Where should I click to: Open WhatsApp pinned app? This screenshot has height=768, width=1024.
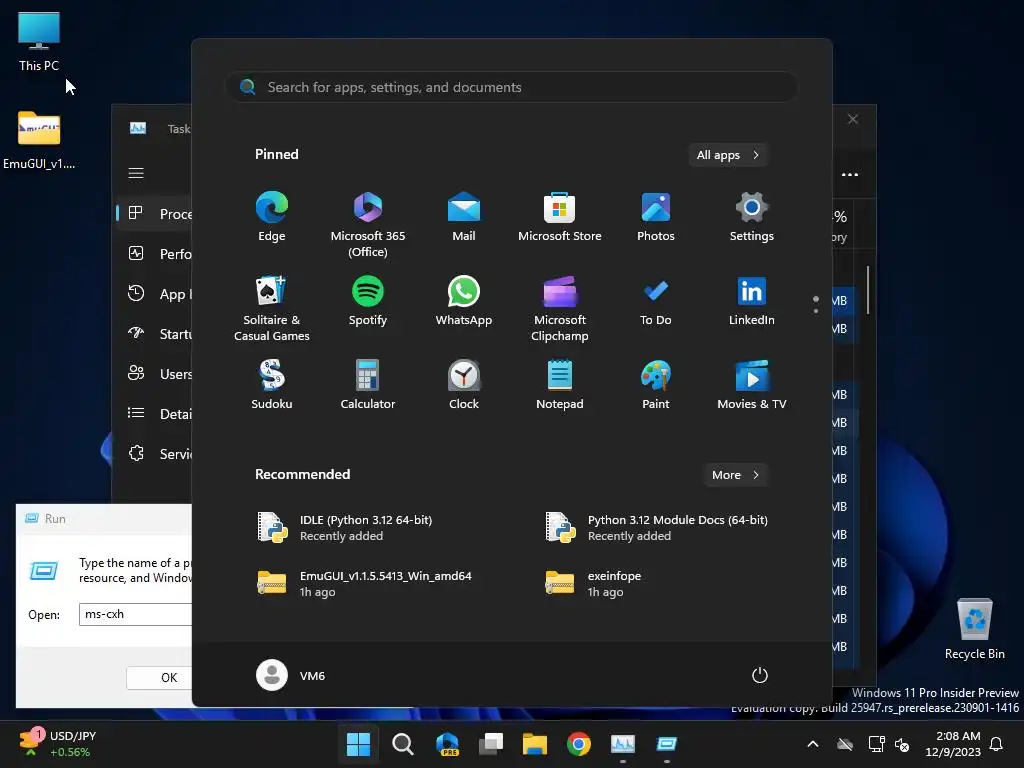pos(464,301)
